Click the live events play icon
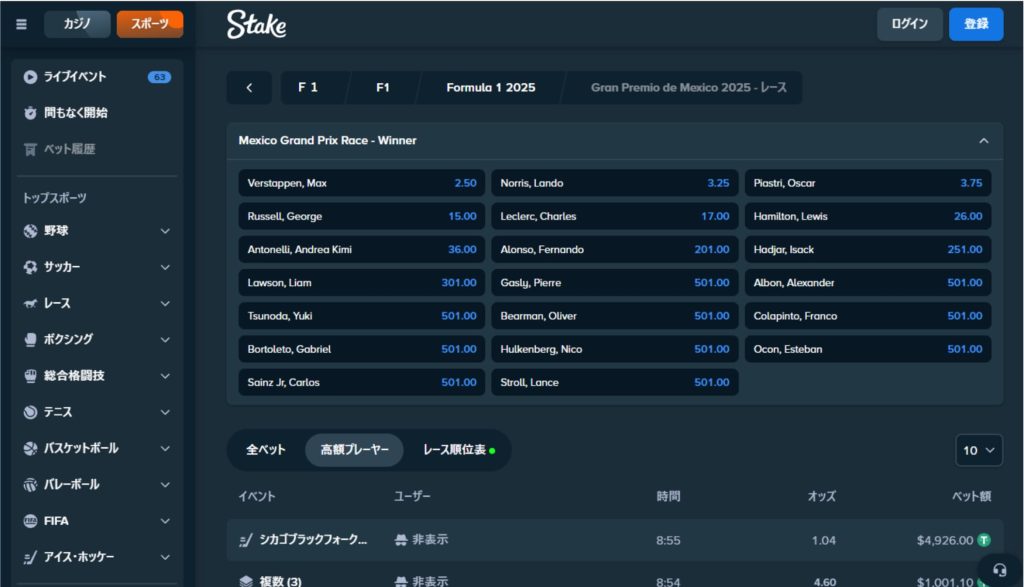Screen dimensions: 1024x587 (x=30, y=77)
